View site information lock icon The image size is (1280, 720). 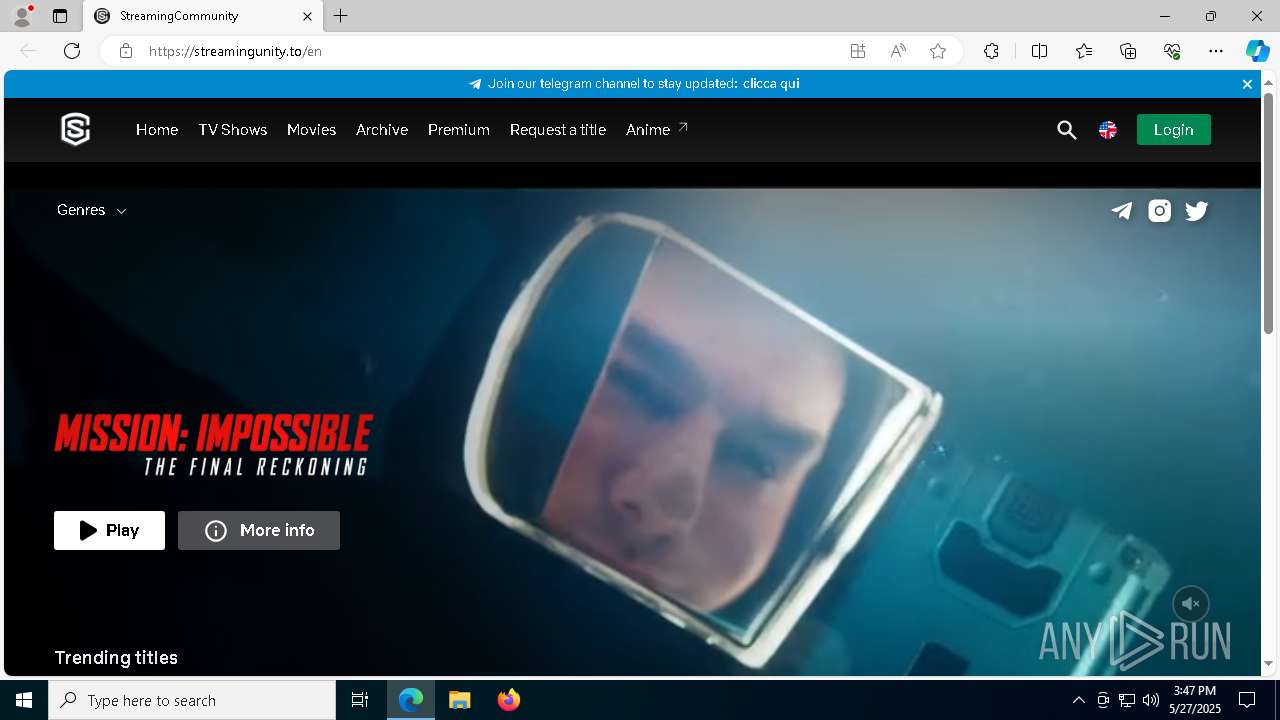[126, 51]
